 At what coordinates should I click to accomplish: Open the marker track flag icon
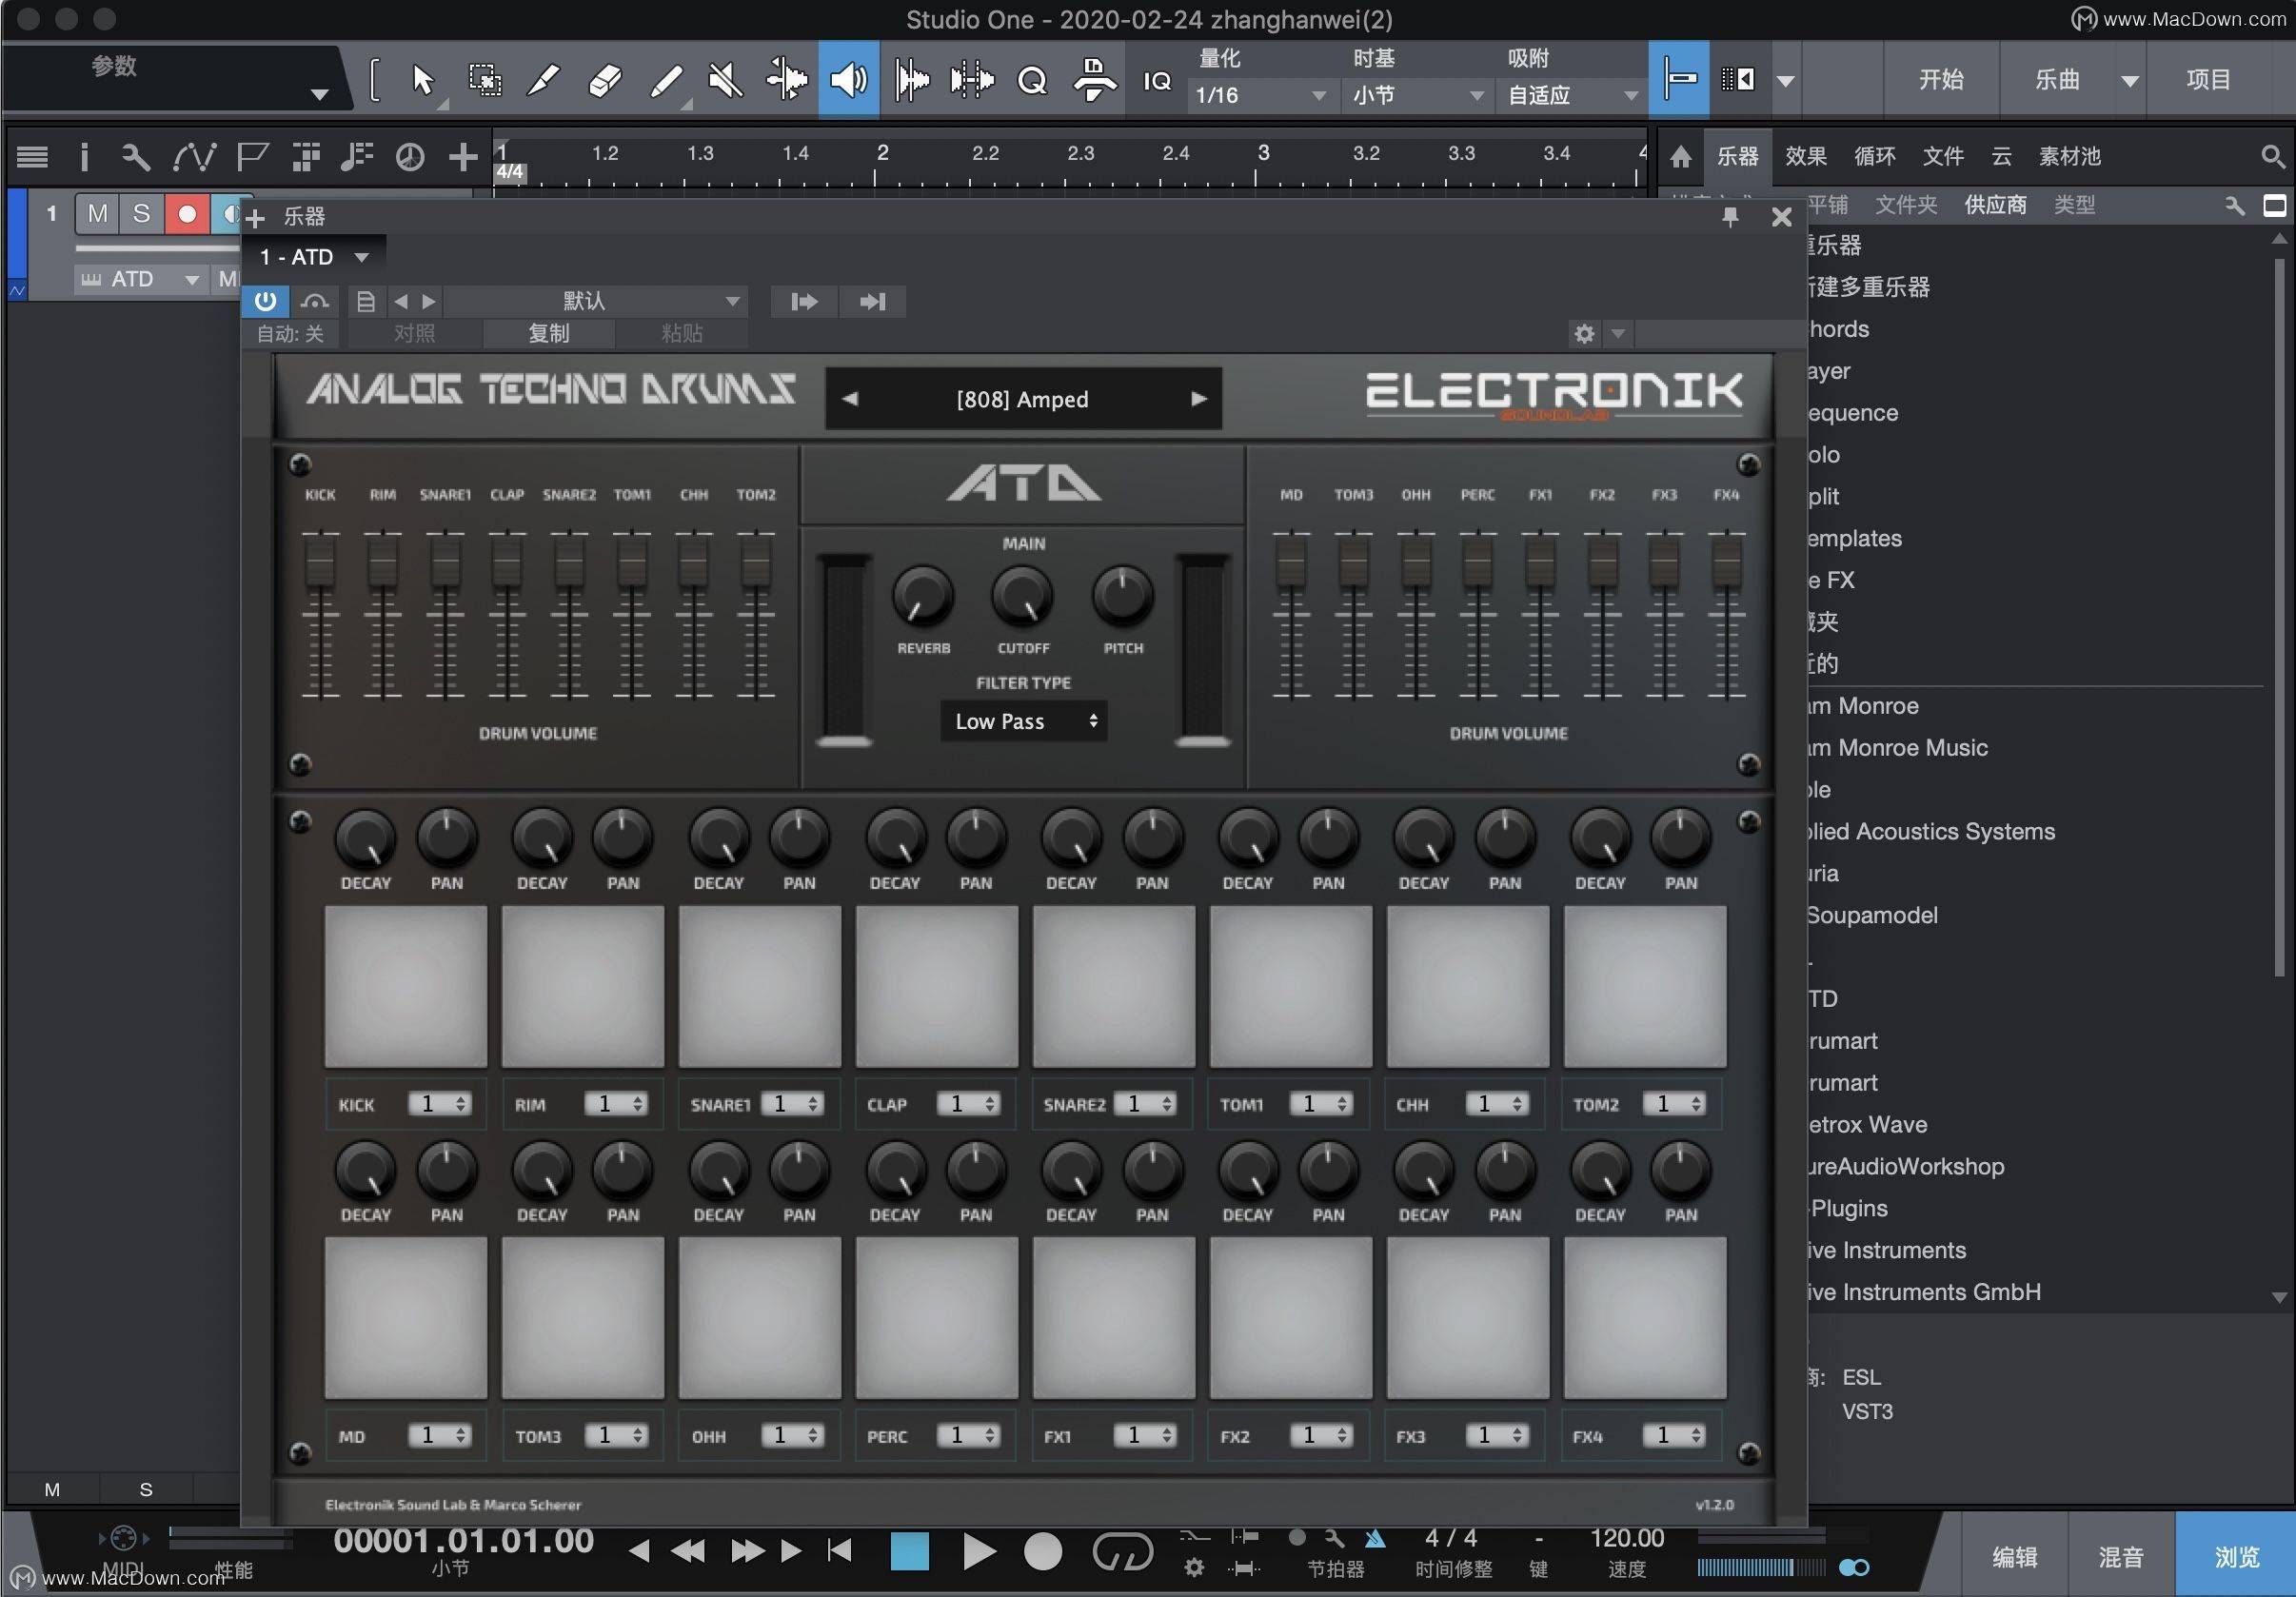point(252,157)
